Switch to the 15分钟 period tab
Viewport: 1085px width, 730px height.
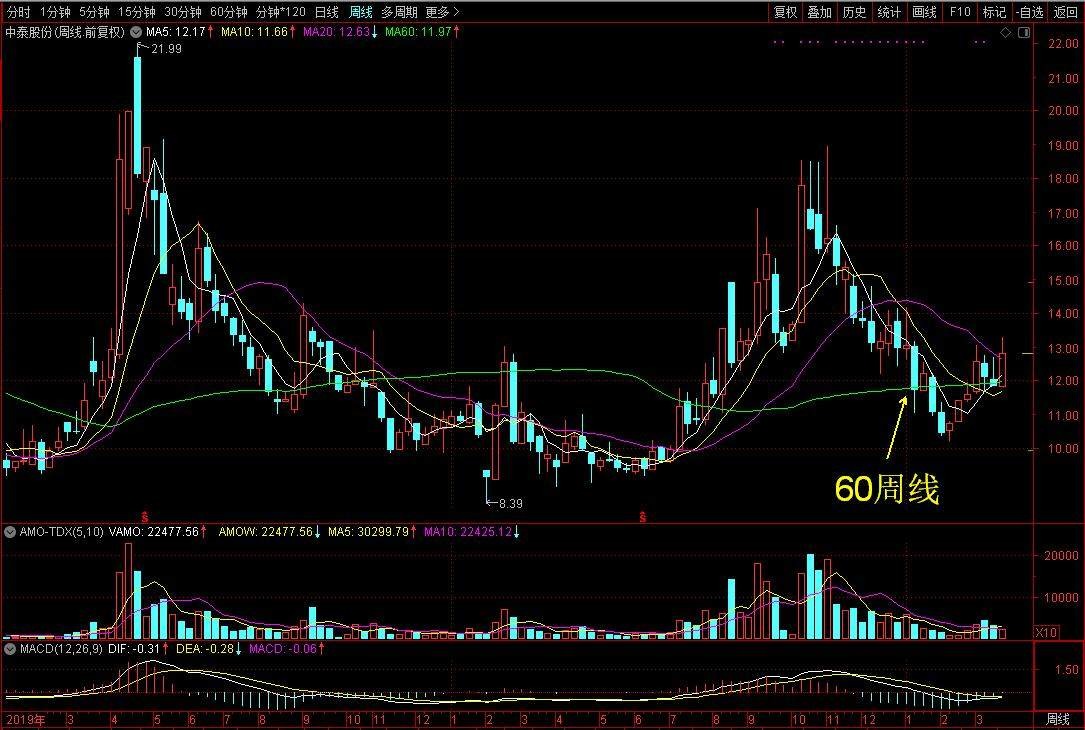tap(136, 12)
